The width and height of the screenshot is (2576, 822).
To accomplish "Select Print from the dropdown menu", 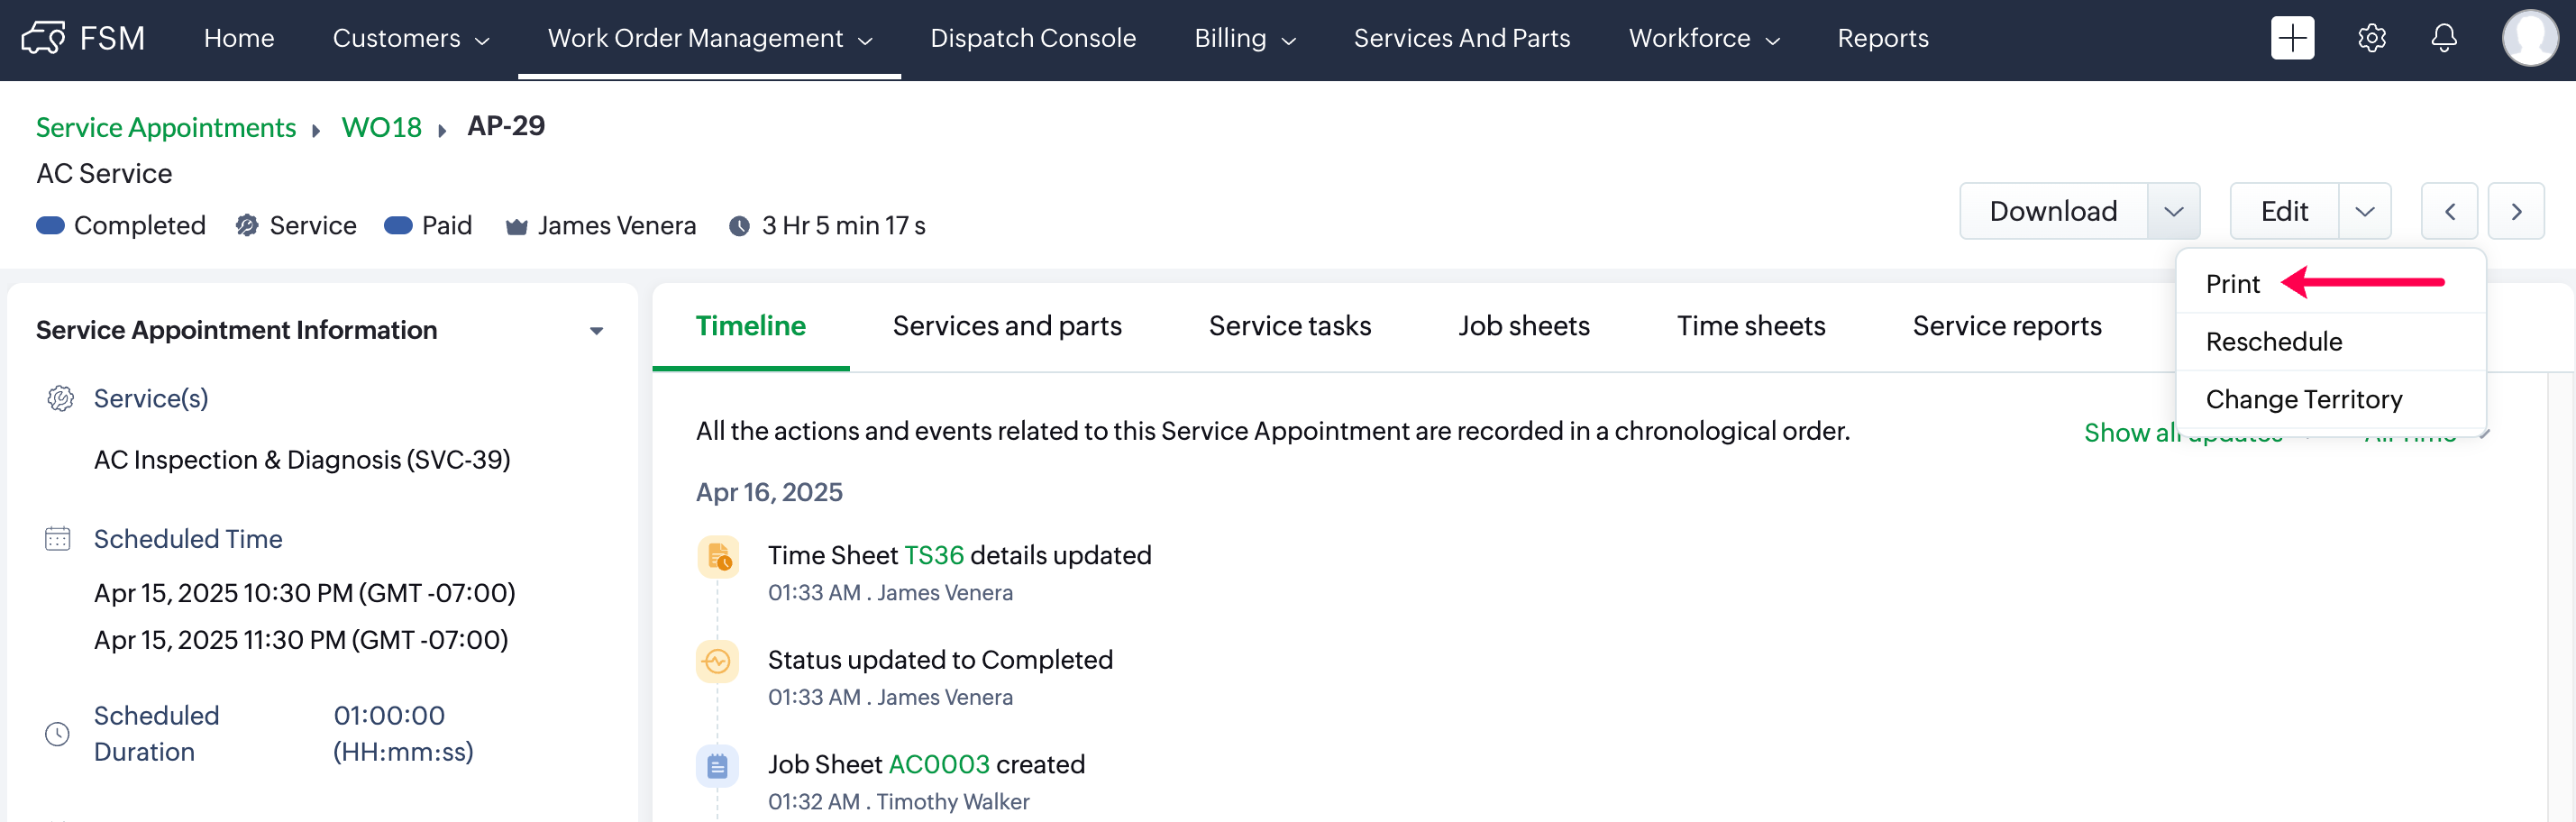I will [x=2232, y=284].
